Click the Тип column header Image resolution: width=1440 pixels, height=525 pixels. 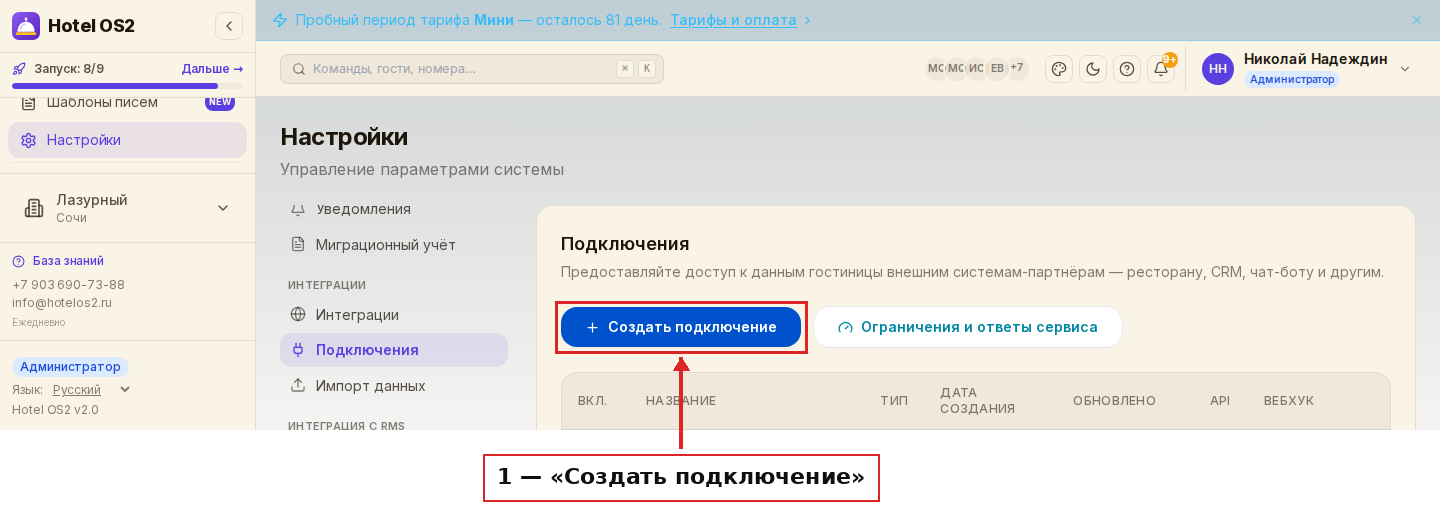point(894,401)
